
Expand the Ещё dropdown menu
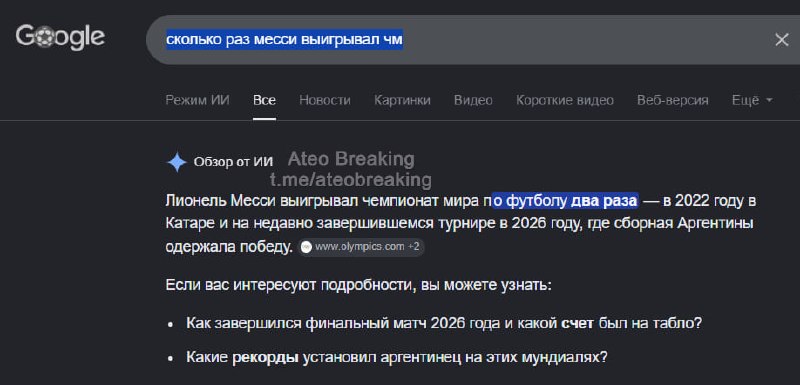(x=752, y=100)
